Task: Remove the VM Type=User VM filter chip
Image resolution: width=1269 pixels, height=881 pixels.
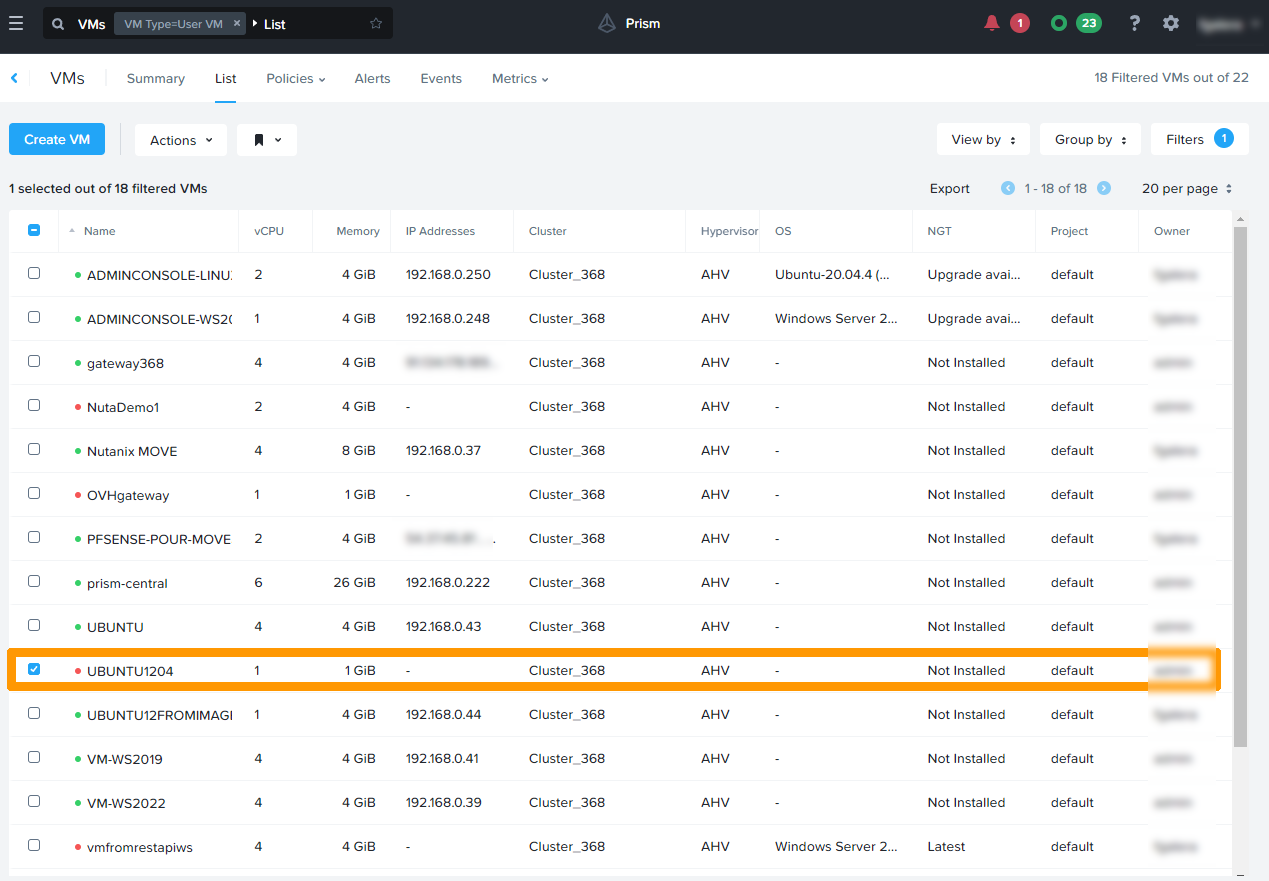Action: click(x=236, y=23)
